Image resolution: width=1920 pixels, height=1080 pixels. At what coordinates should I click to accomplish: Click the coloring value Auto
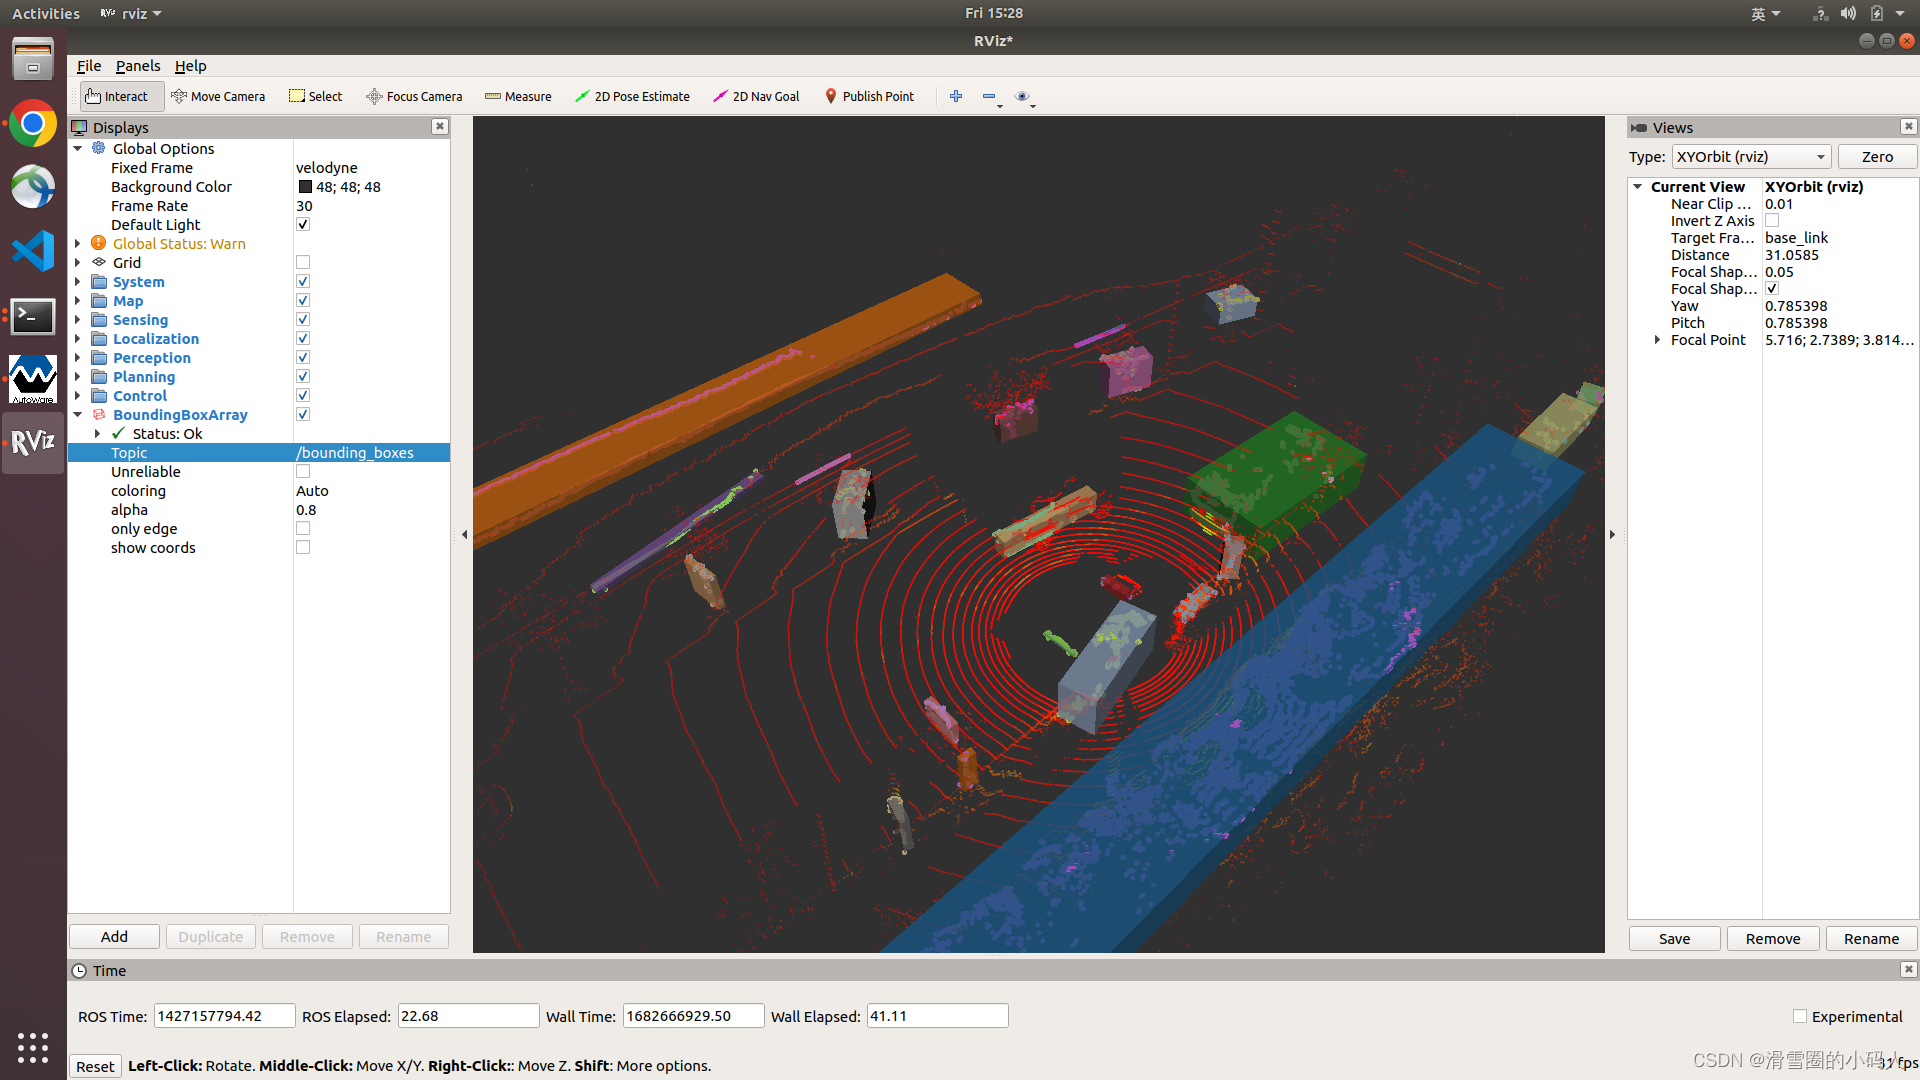pyautogui.click(x=312, y=490)
